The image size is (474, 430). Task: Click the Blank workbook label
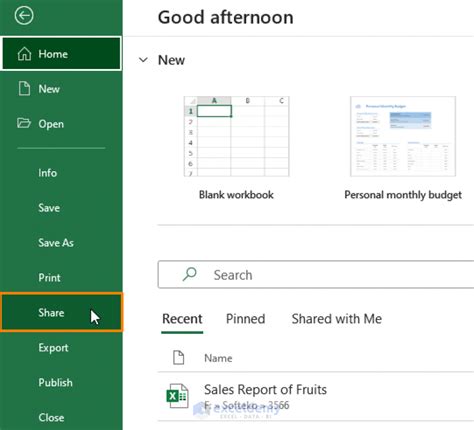(x=236, y=194)
